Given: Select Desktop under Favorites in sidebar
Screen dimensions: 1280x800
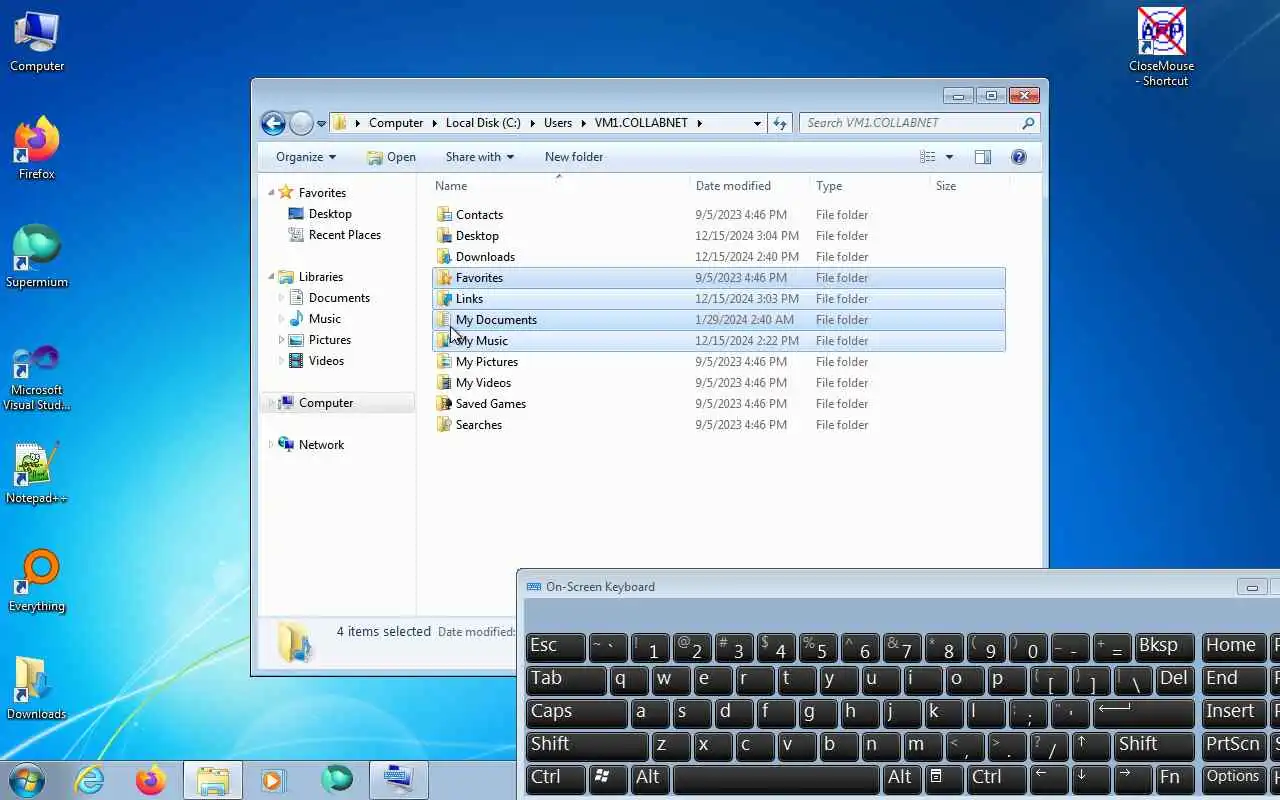Looking at the screenshot, I should pyautogui.click(x=330, y=214).
